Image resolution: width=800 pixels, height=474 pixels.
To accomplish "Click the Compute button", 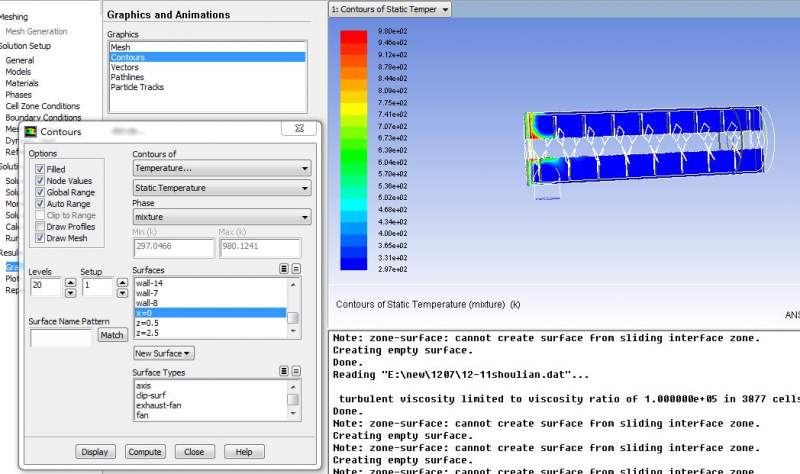I will [145, 452].
